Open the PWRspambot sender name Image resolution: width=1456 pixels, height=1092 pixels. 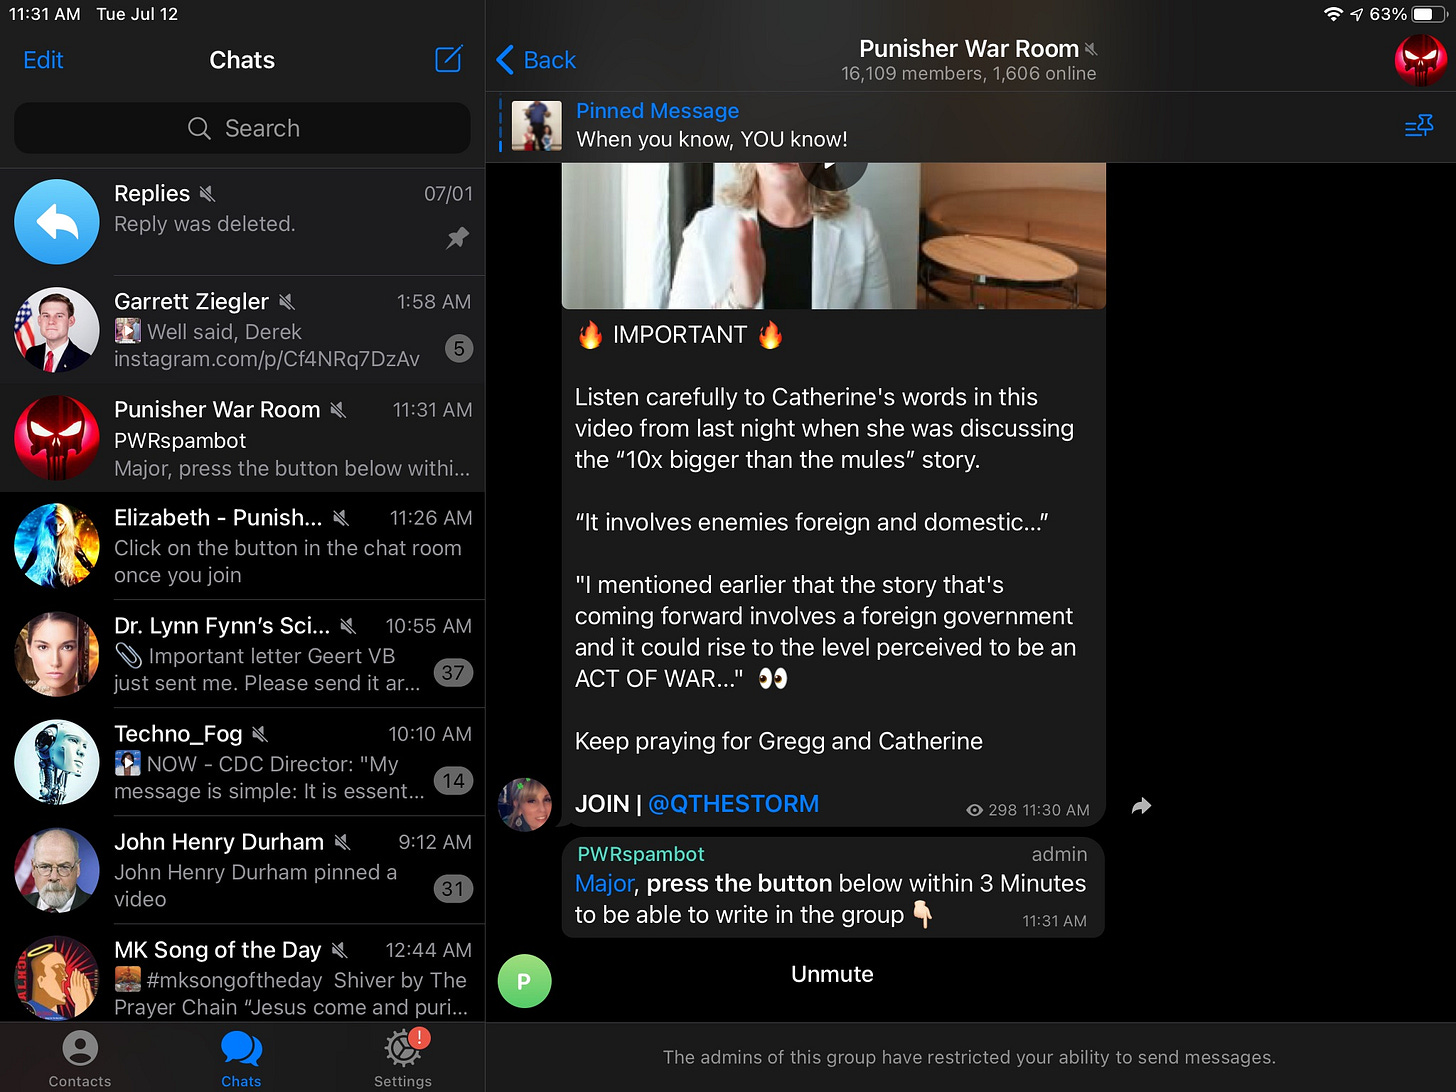click(641, 854)
